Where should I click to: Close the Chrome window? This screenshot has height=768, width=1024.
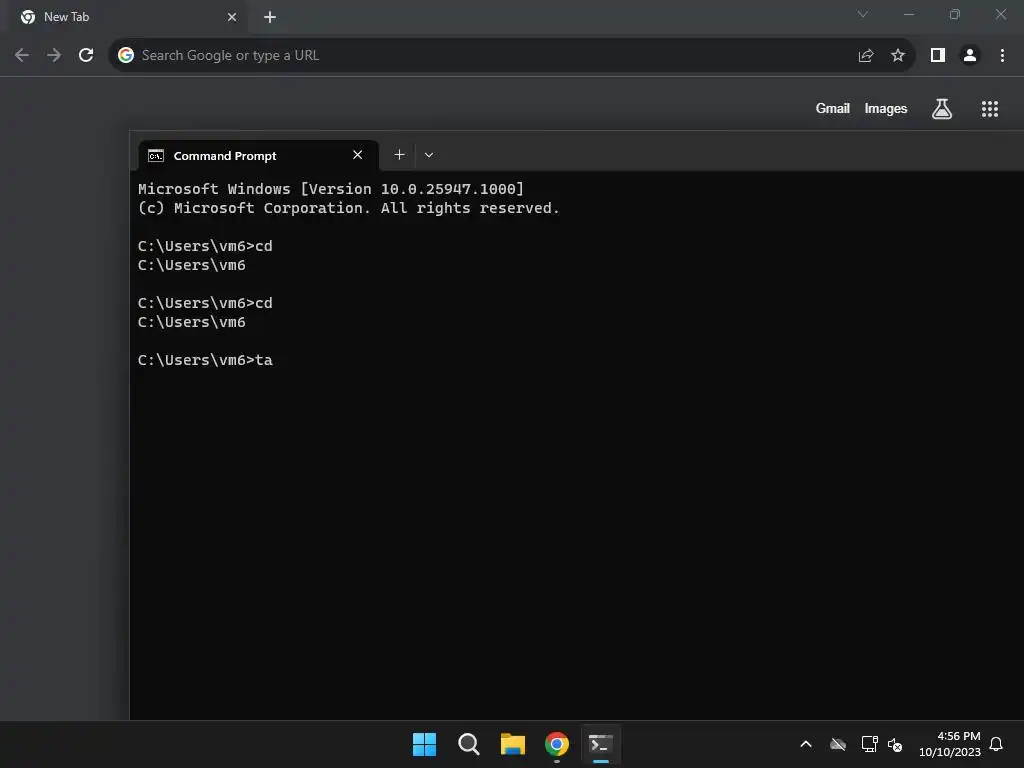tap(1000, 14)
